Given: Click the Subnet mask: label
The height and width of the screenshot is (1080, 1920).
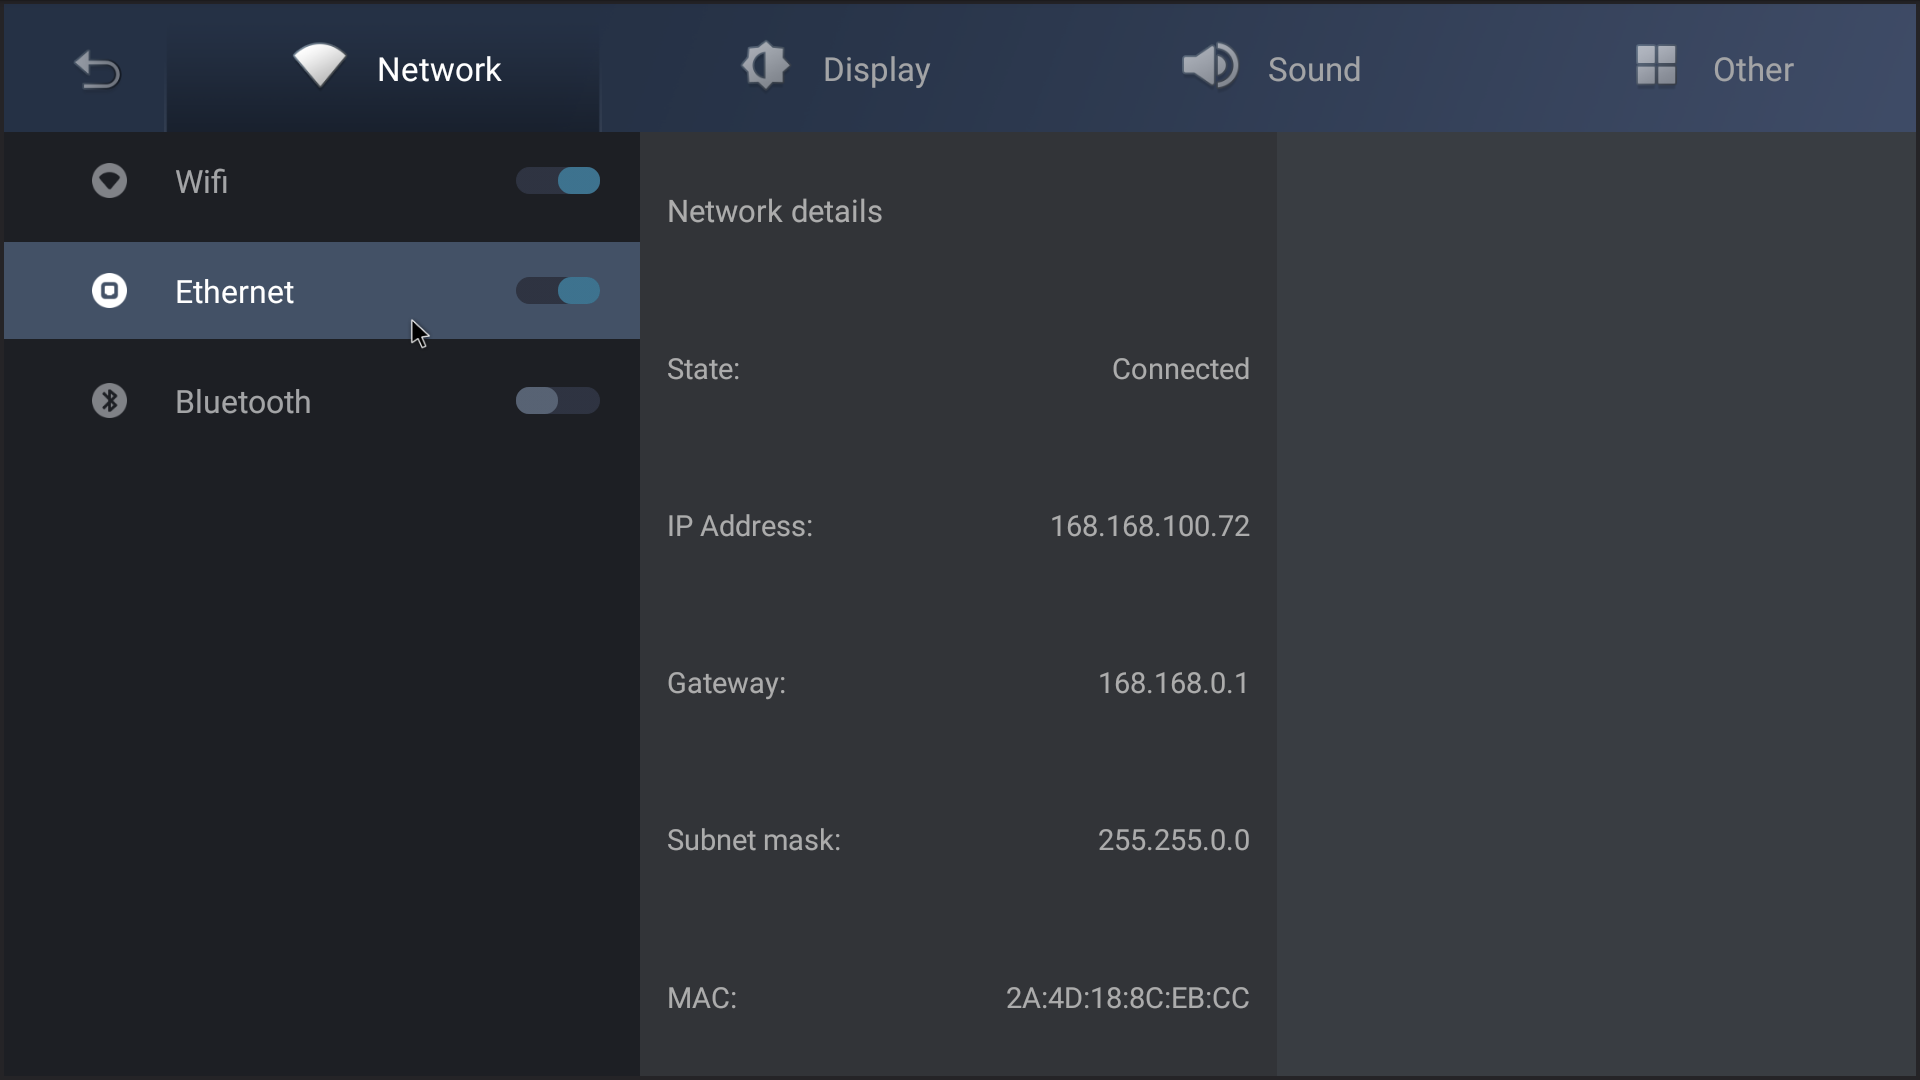Looking at the screenshot, I should 753,840.
